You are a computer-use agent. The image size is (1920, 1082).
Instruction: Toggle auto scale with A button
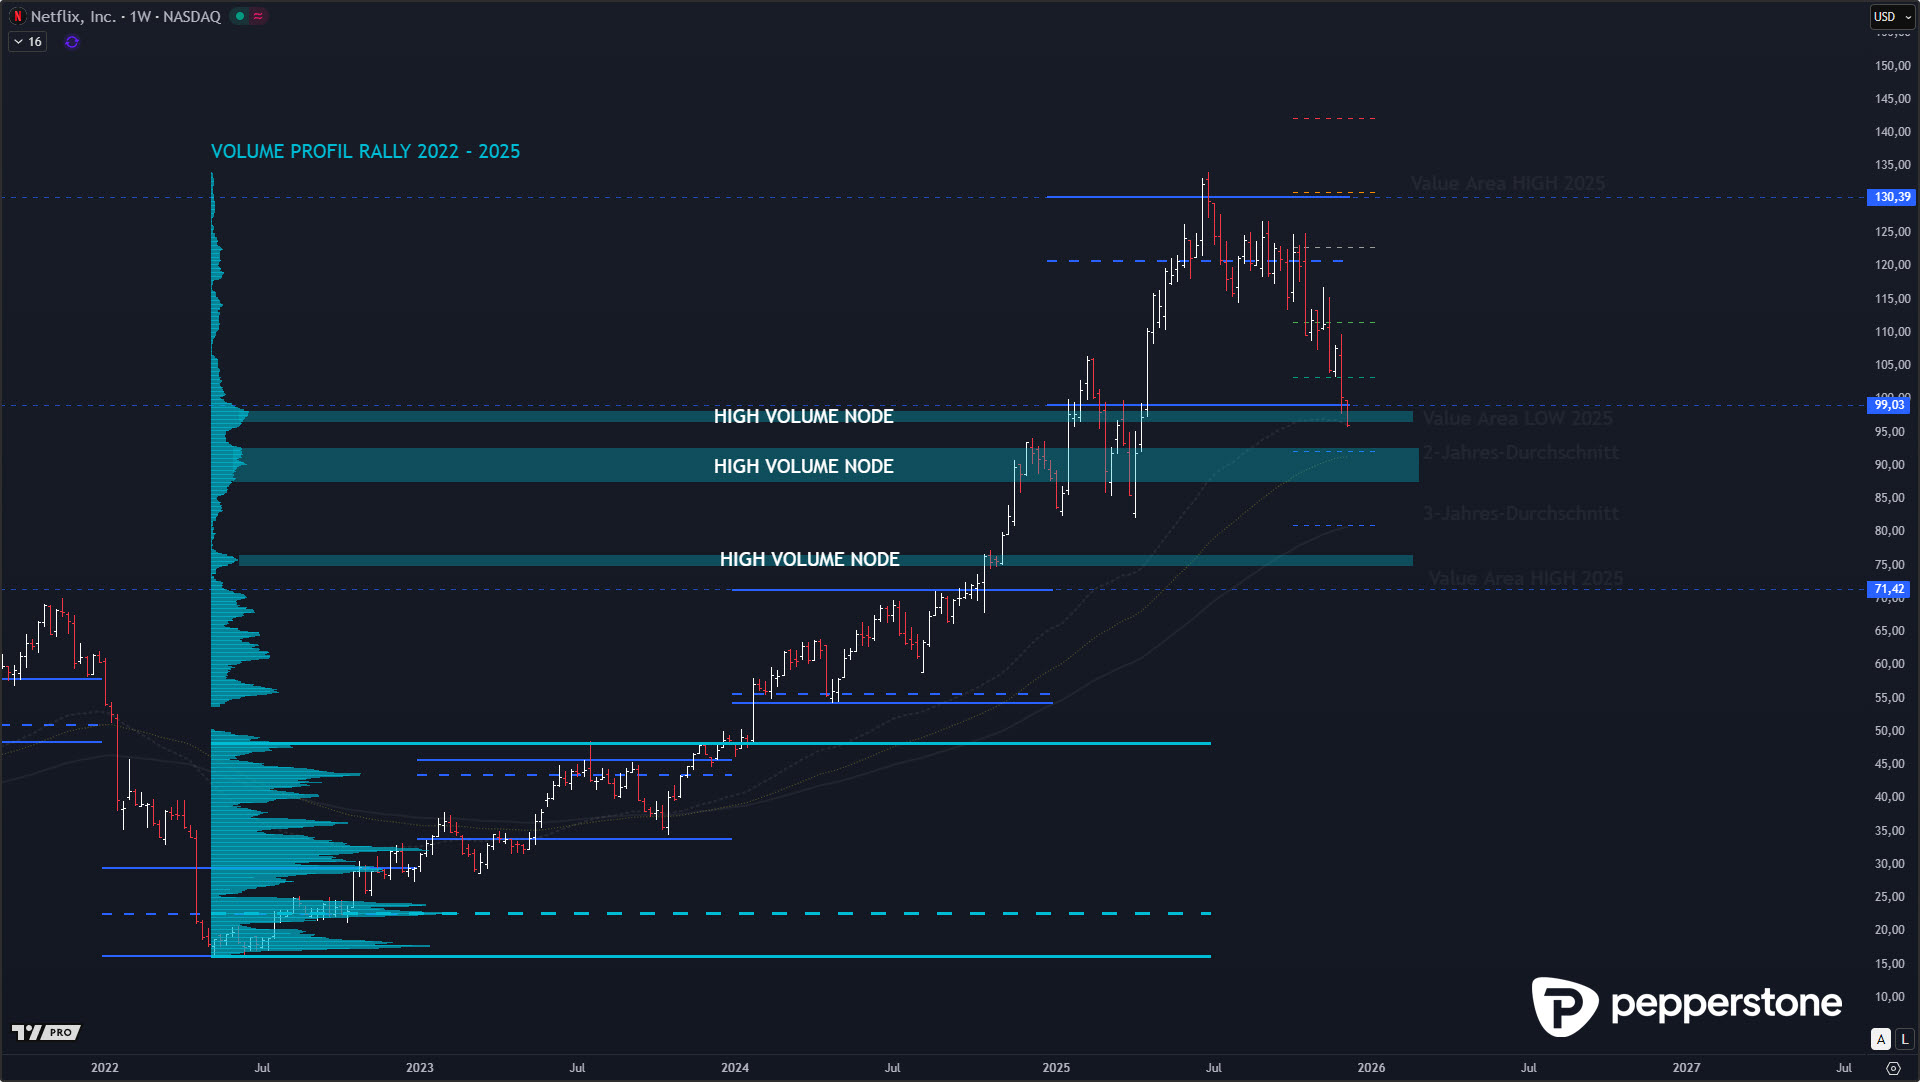tap(1881, 1039)
